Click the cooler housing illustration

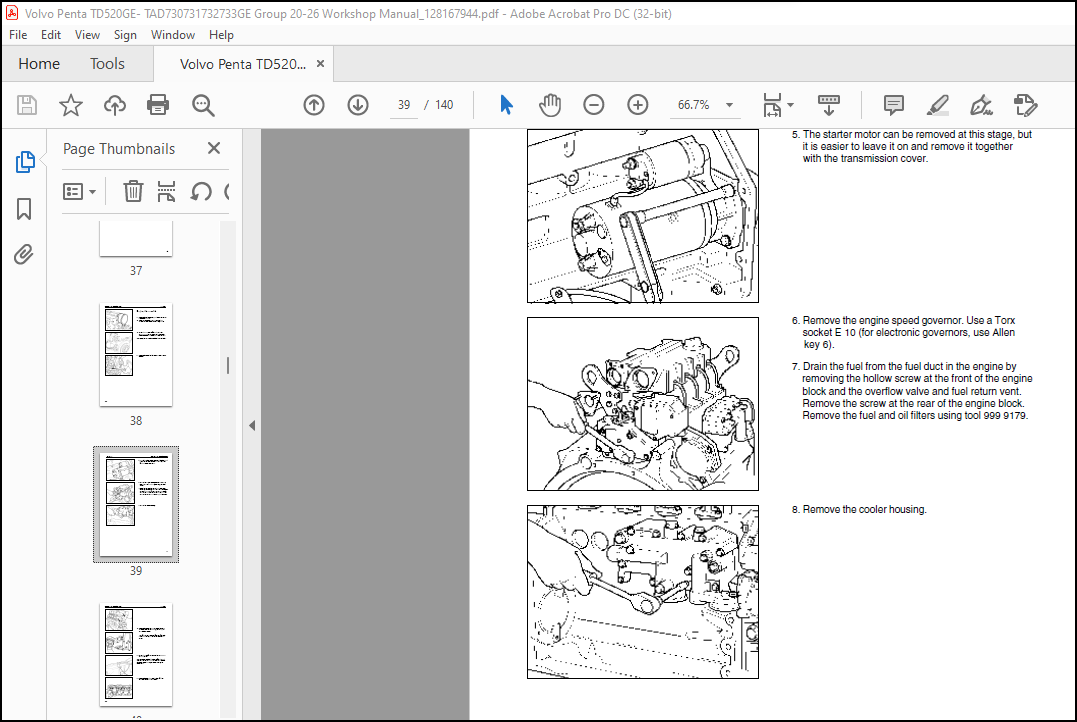pyautogui.click(x=643, y=592)
